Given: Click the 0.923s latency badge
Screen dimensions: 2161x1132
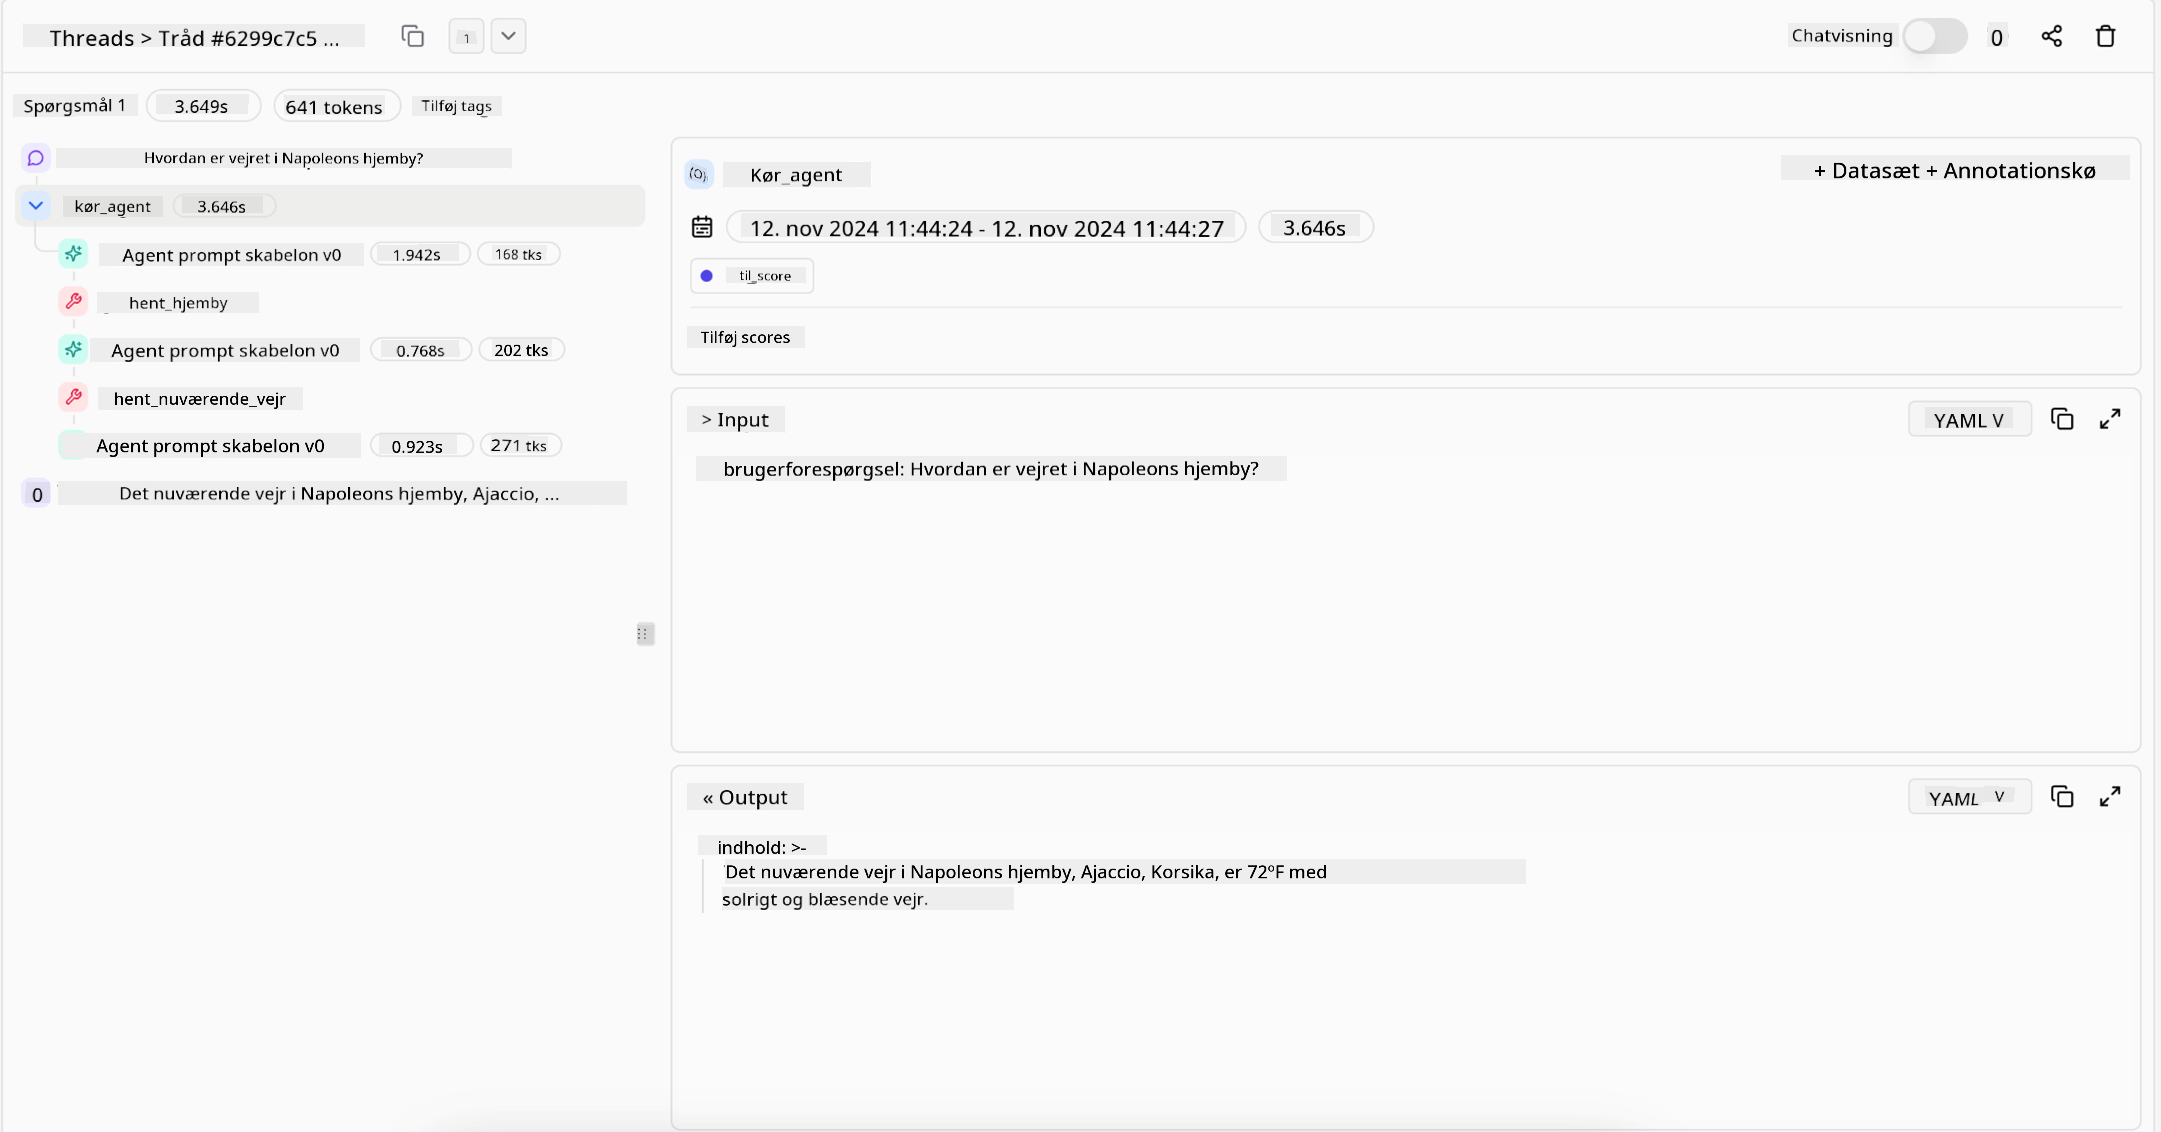Looking at the screenshot, I should coord(420,447).
